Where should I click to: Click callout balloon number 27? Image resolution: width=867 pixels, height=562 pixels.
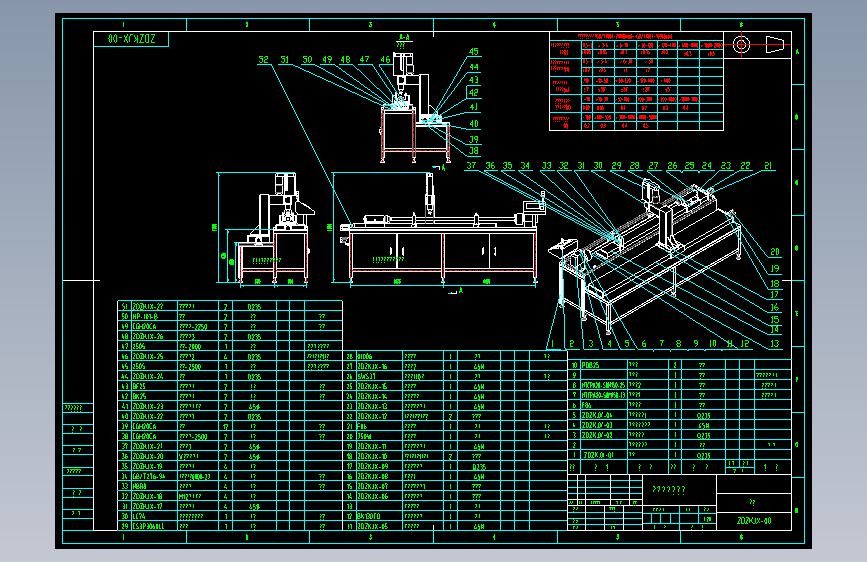click(x=654, y=165)
